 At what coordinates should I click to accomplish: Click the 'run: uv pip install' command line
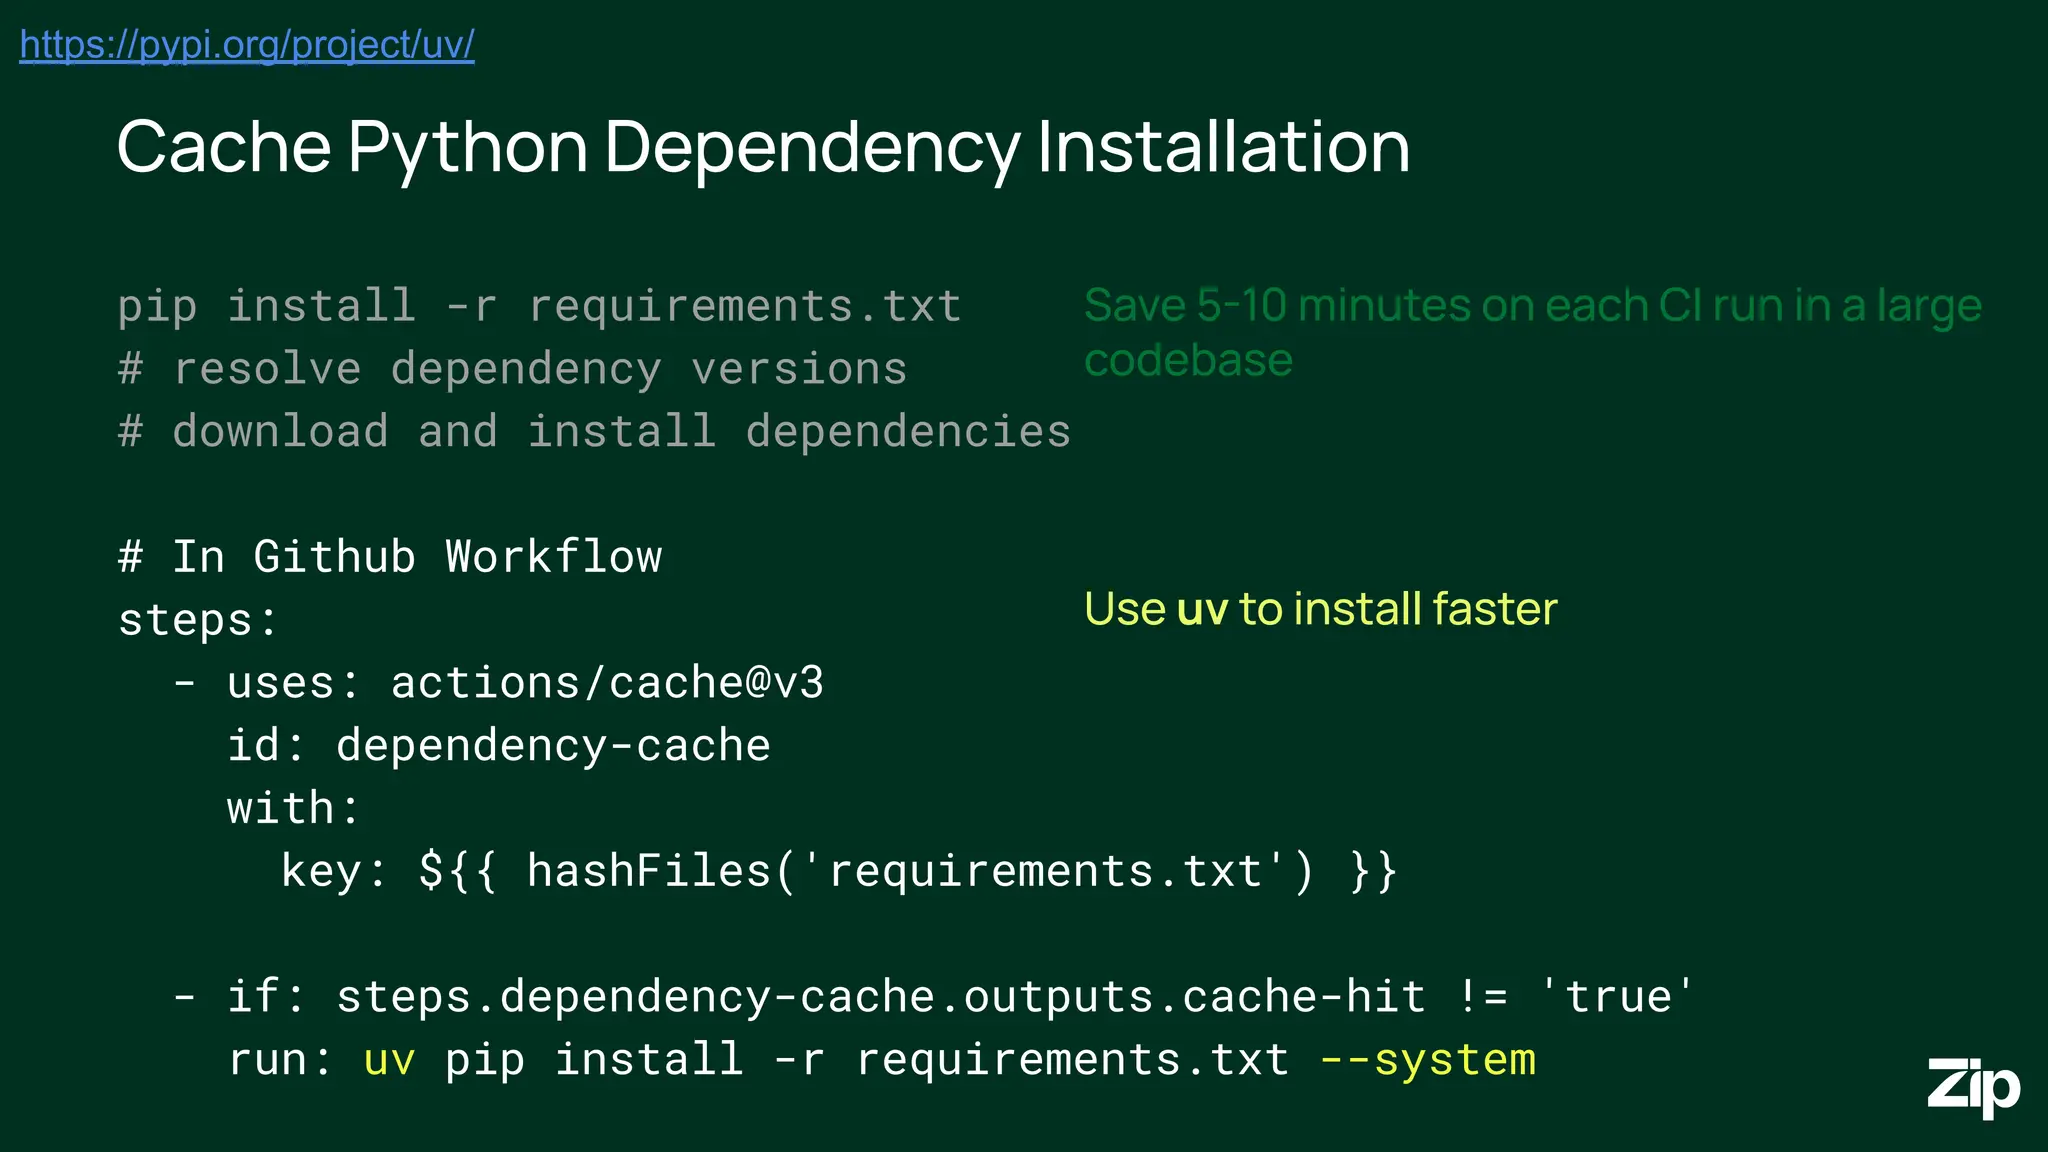coord(881,1060)
